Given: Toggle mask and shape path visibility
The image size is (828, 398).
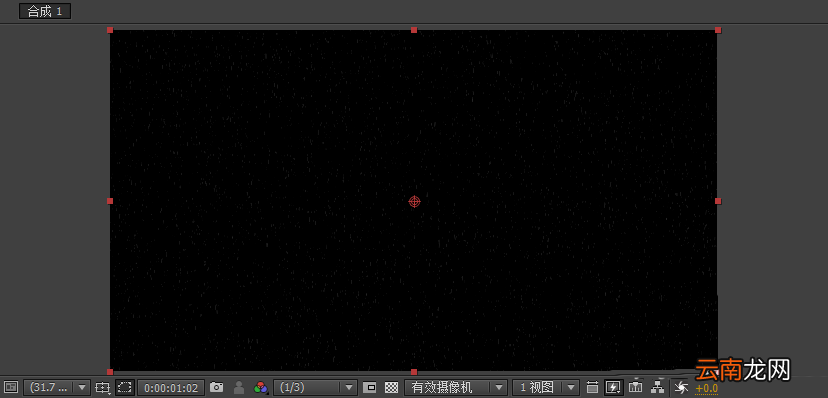Looking at the screenshot, I should pos(125,387).
